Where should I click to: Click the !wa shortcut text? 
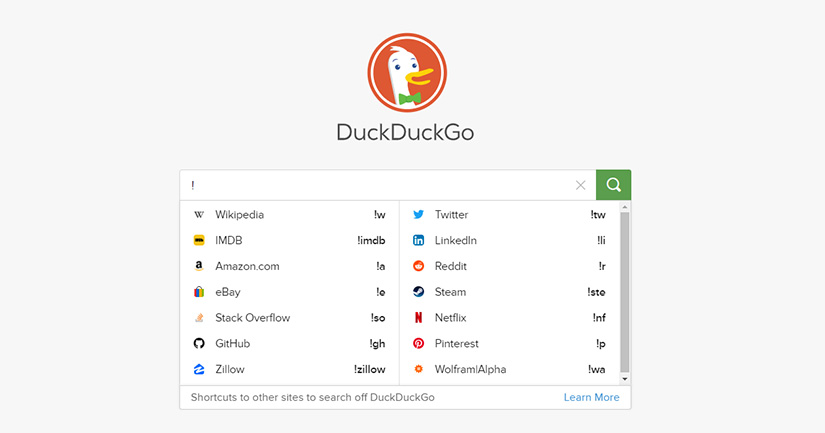coord(597,369)
